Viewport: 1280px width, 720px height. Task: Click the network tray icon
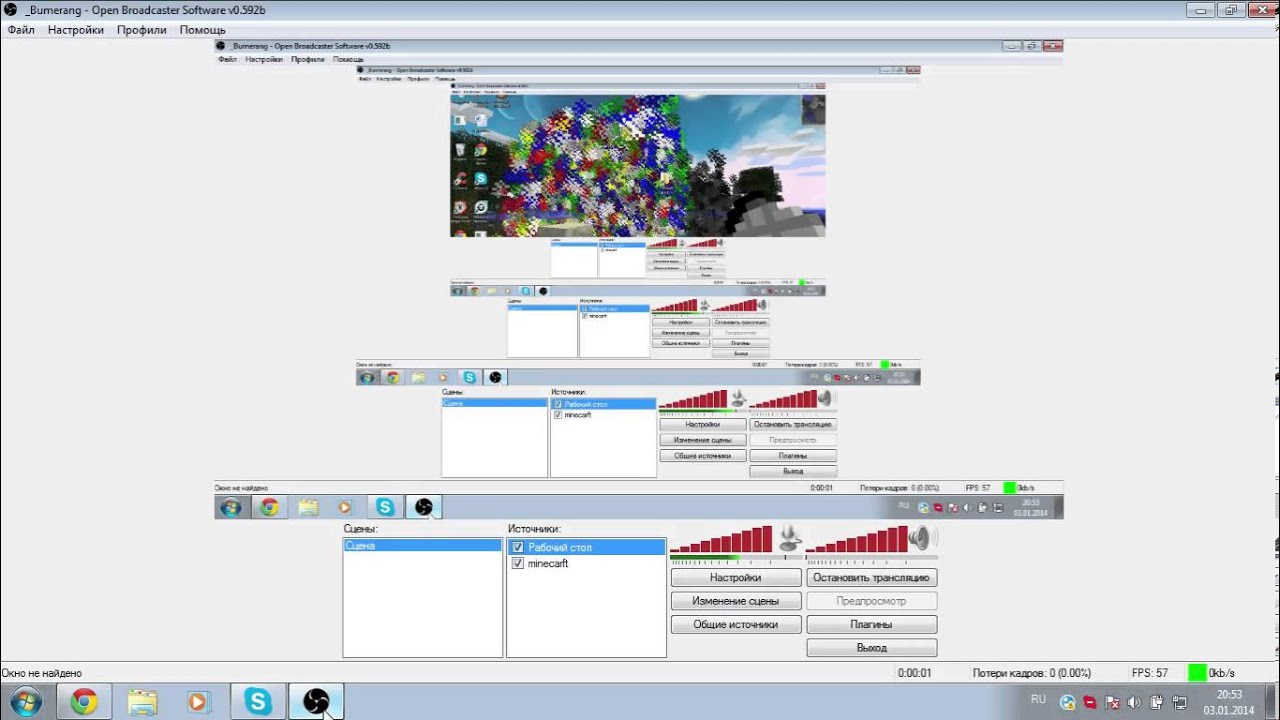[1180, 702]
